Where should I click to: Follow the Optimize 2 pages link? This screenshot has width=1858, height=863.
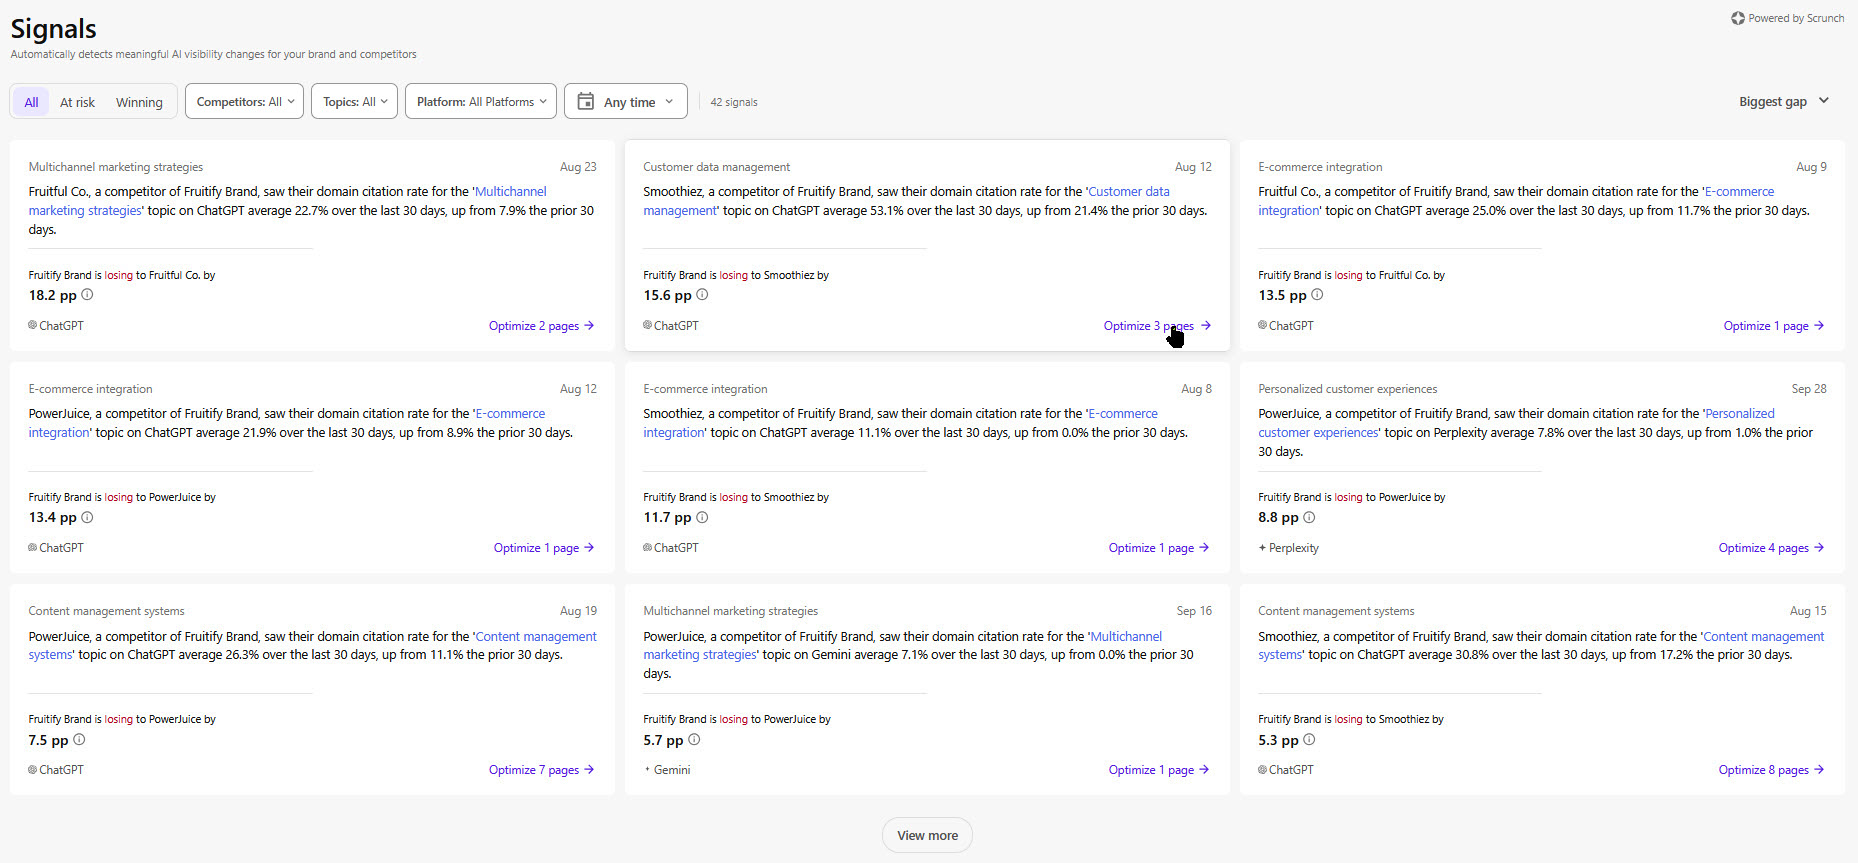point(541,326)
